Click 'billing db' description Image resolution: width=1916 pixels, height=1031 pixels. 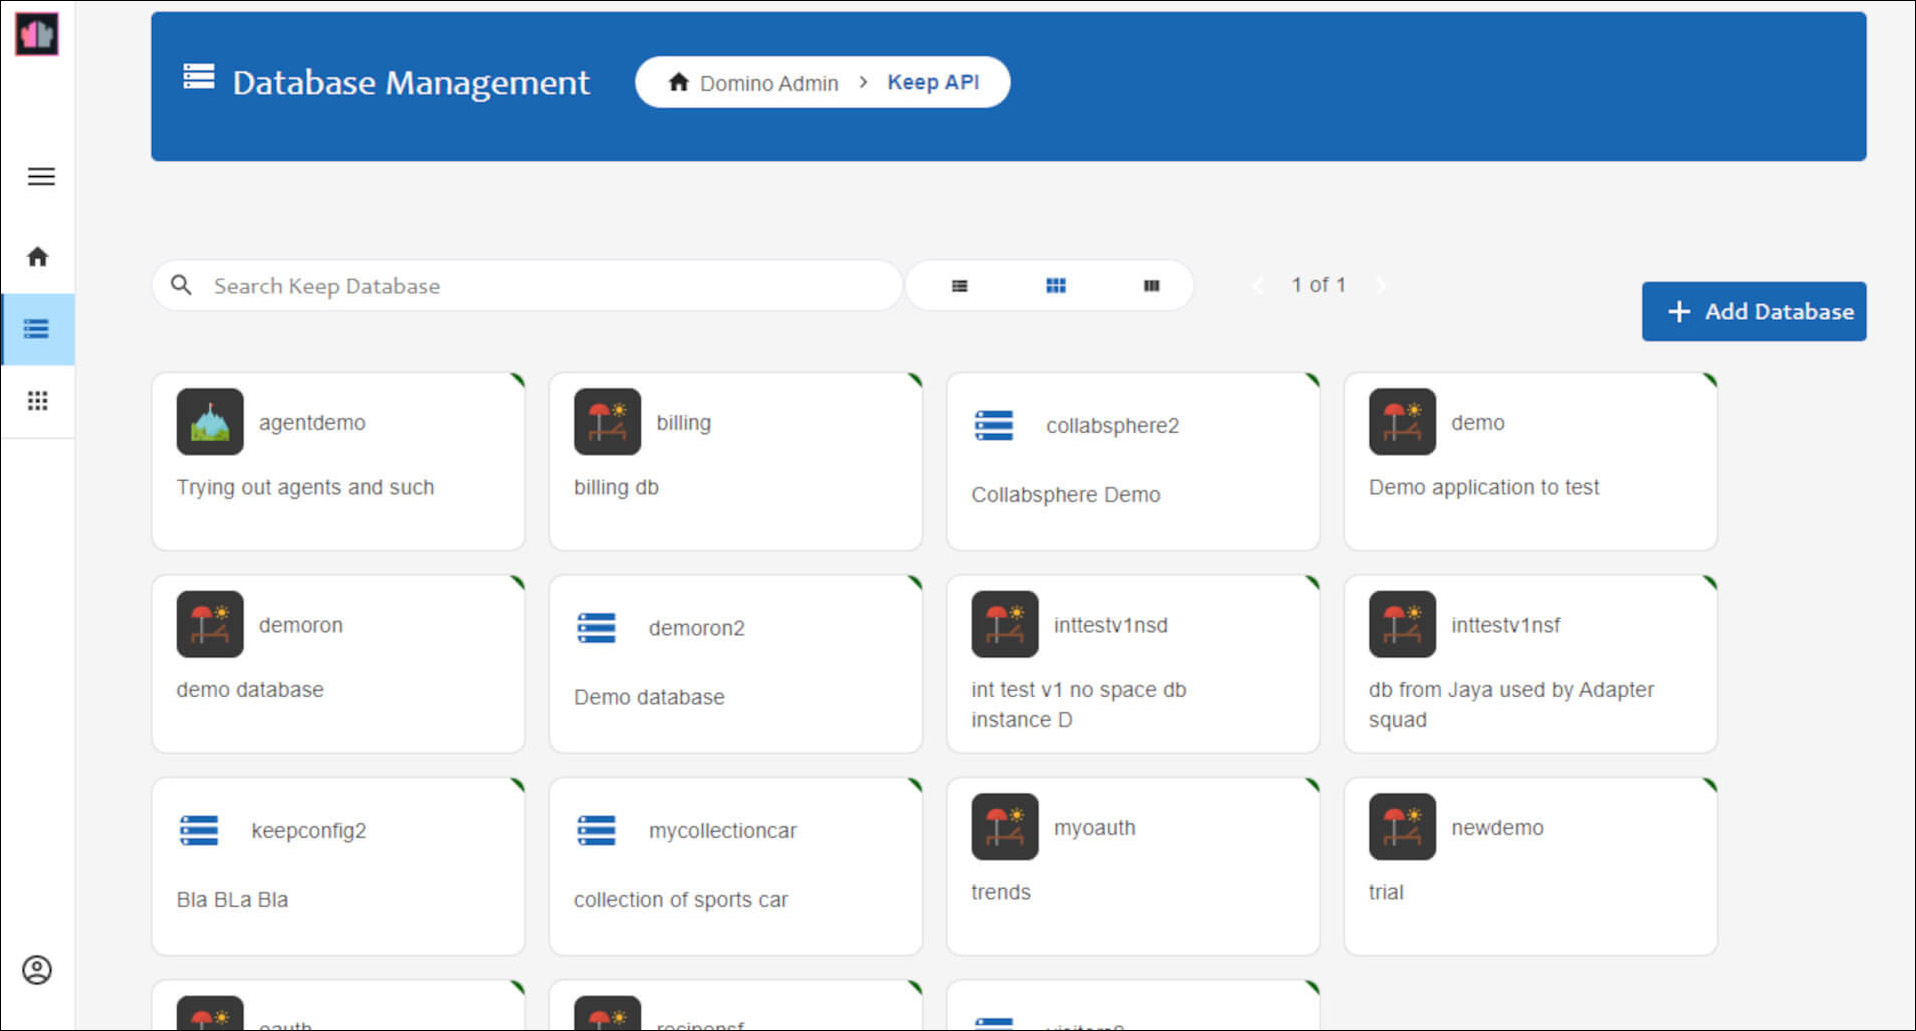pos(616,487)
